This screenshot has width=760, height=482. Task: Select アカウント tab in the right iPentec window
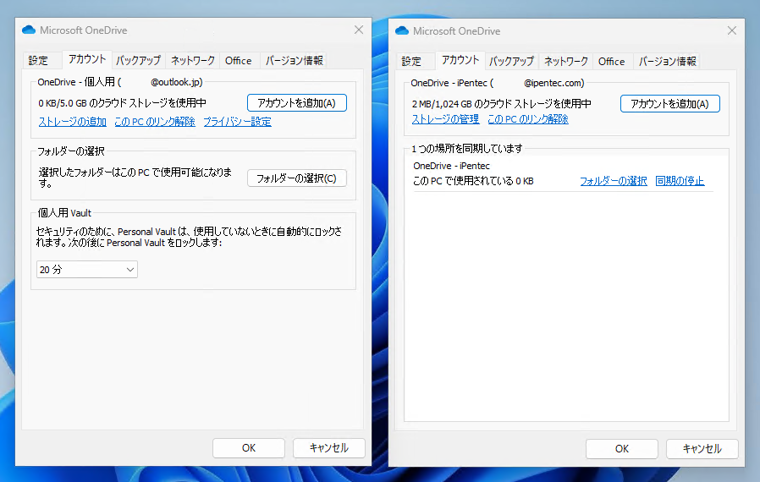[460, 61]
